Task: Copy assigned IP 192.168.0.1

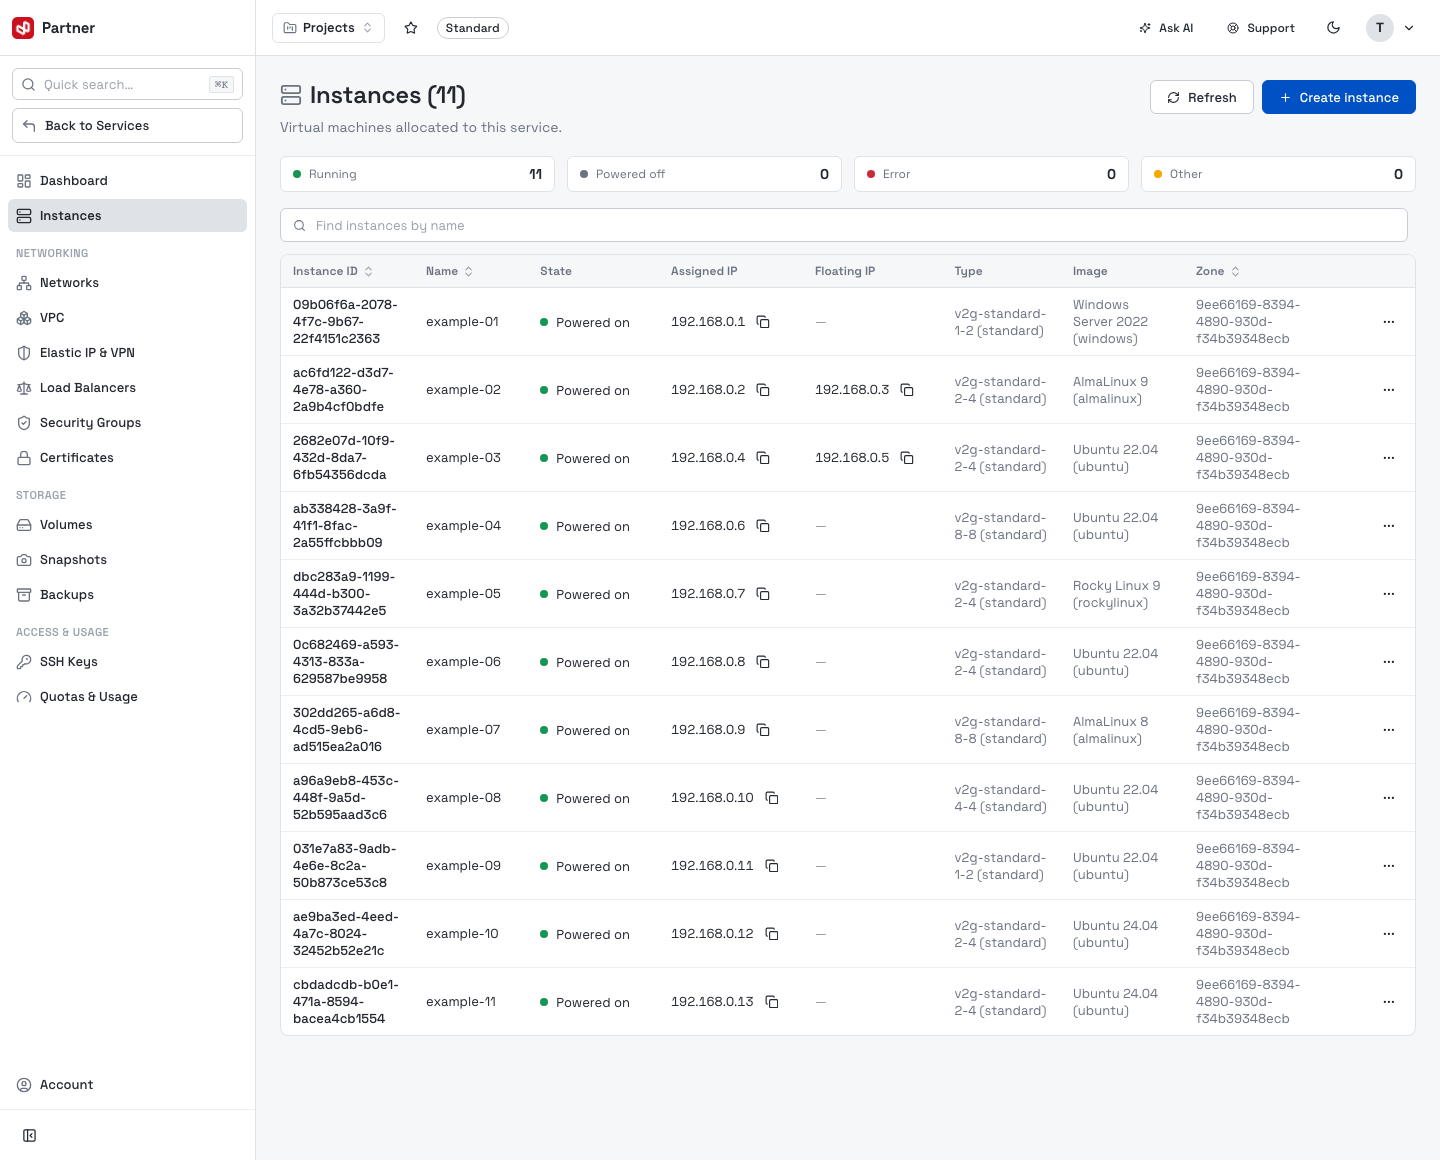Action: [763, 322]
